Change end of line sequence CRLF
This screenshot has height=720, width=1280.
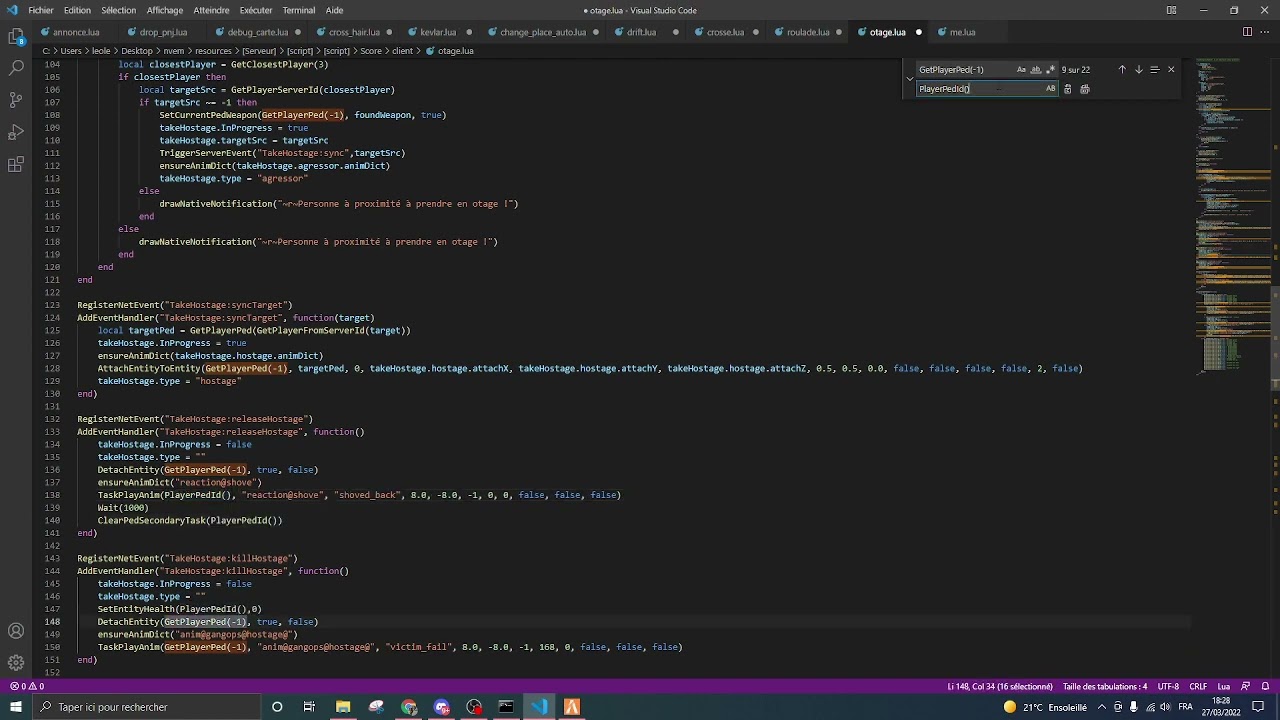pyautogui.click(x=1198, y=687)
